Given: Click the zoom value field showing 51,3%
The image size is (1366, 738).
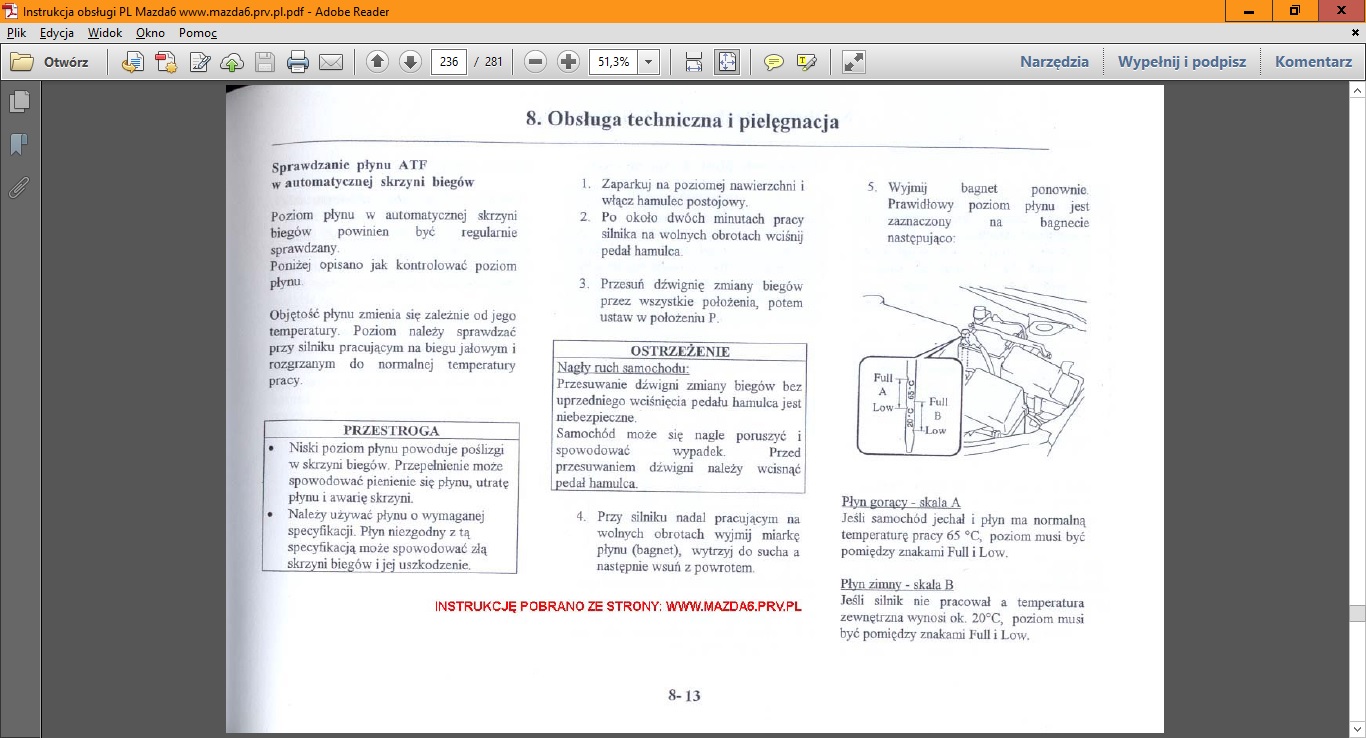Looking at the screenshot, I should click(613, 62).
